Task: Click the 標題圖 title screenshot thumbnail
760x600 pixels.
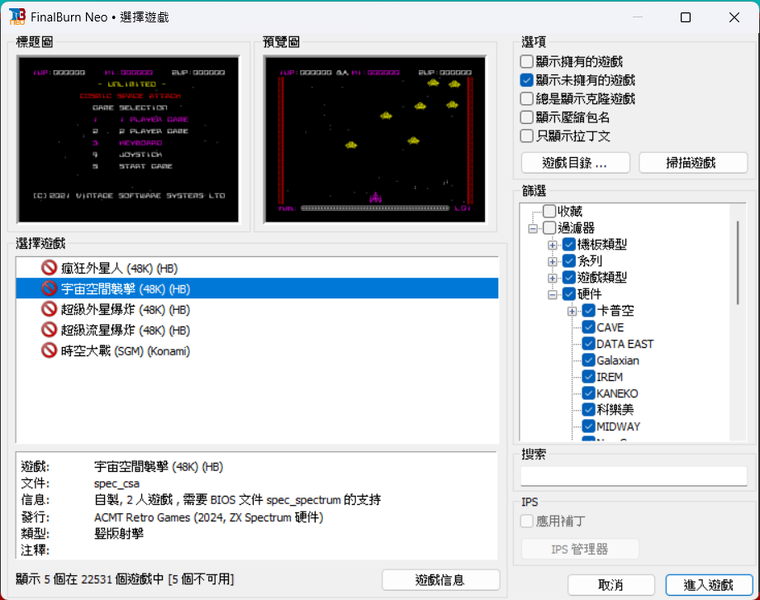Action: [128, 139]
